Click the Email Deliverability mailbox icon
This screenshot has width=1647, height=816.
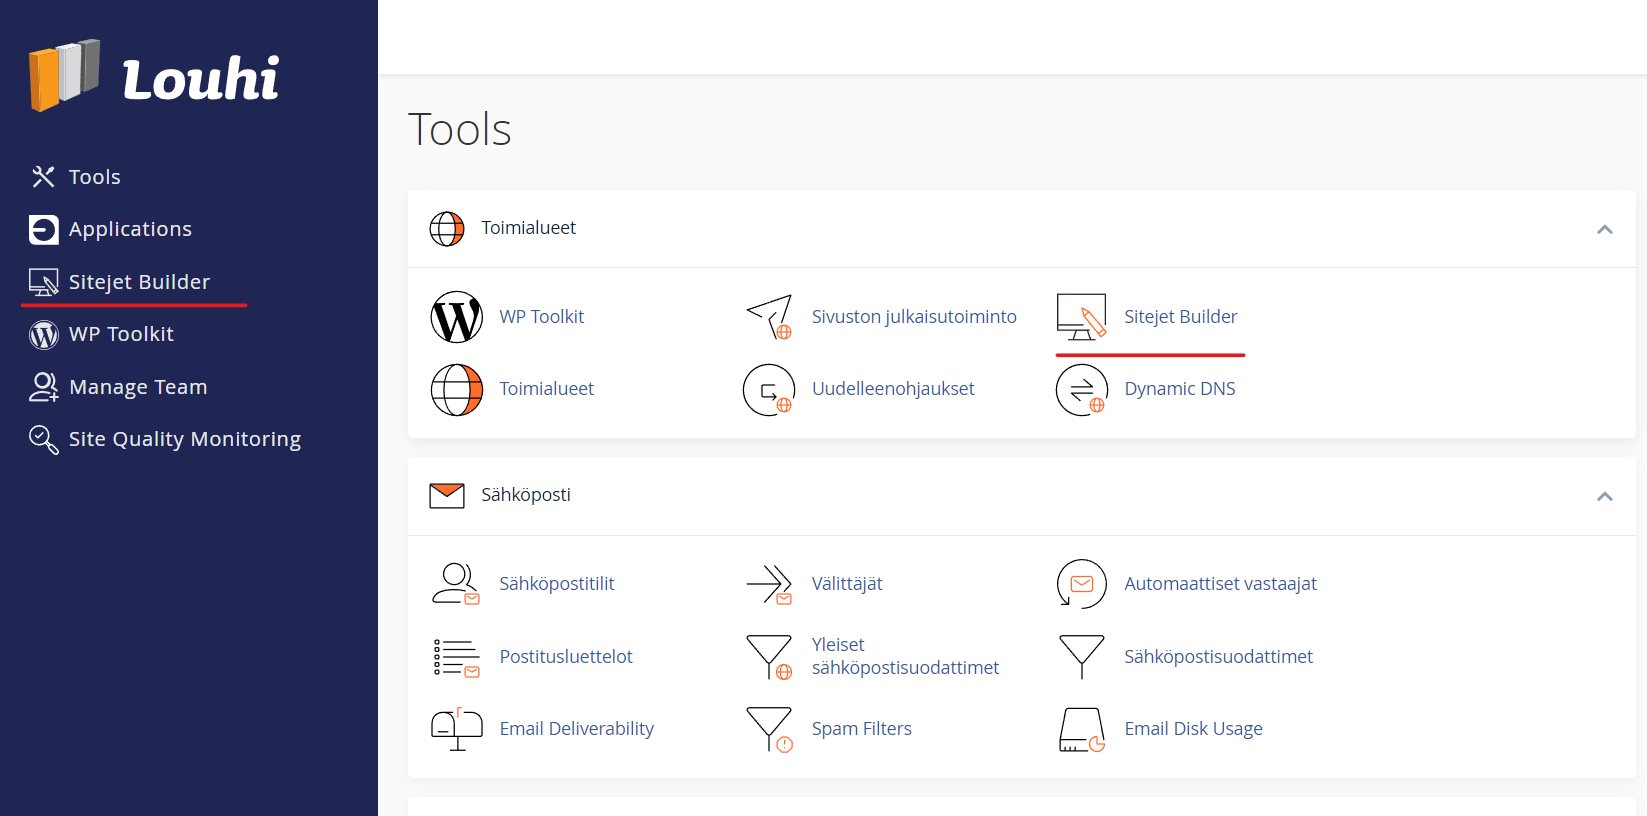click(x=456, y=729)
